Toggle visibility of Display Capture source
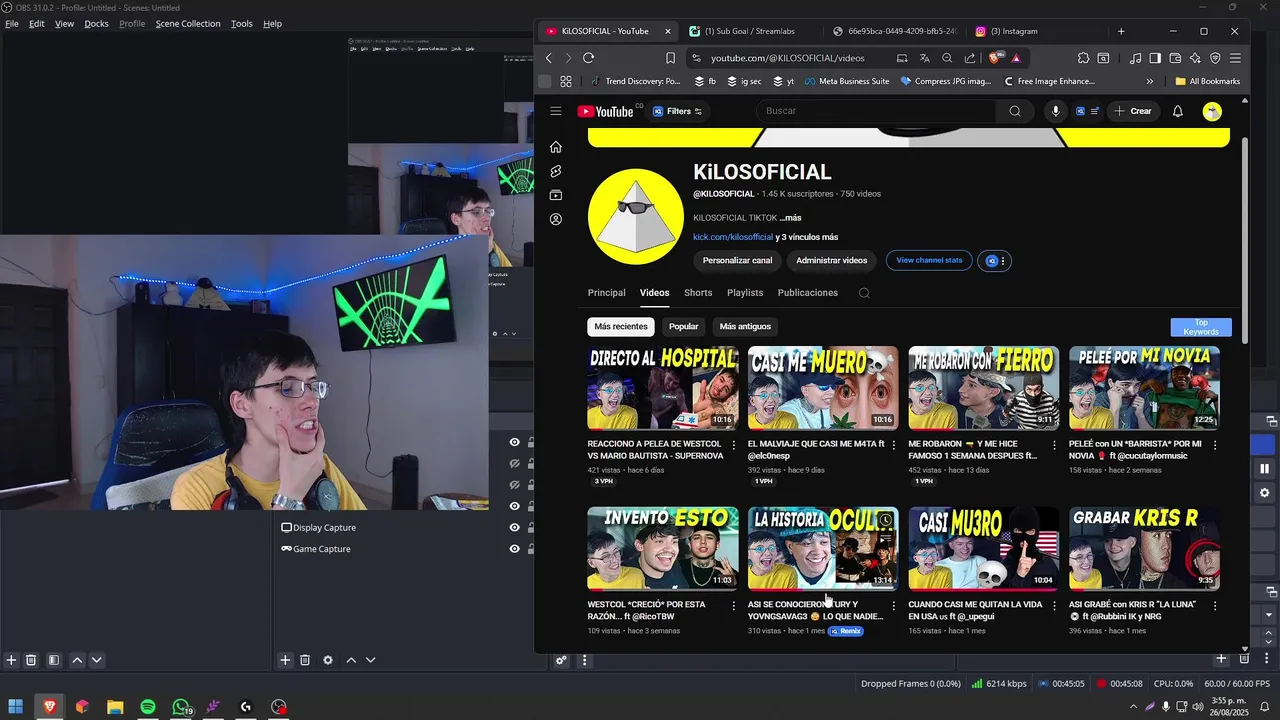Screen dimensions: 1280x720 point(515,527)
